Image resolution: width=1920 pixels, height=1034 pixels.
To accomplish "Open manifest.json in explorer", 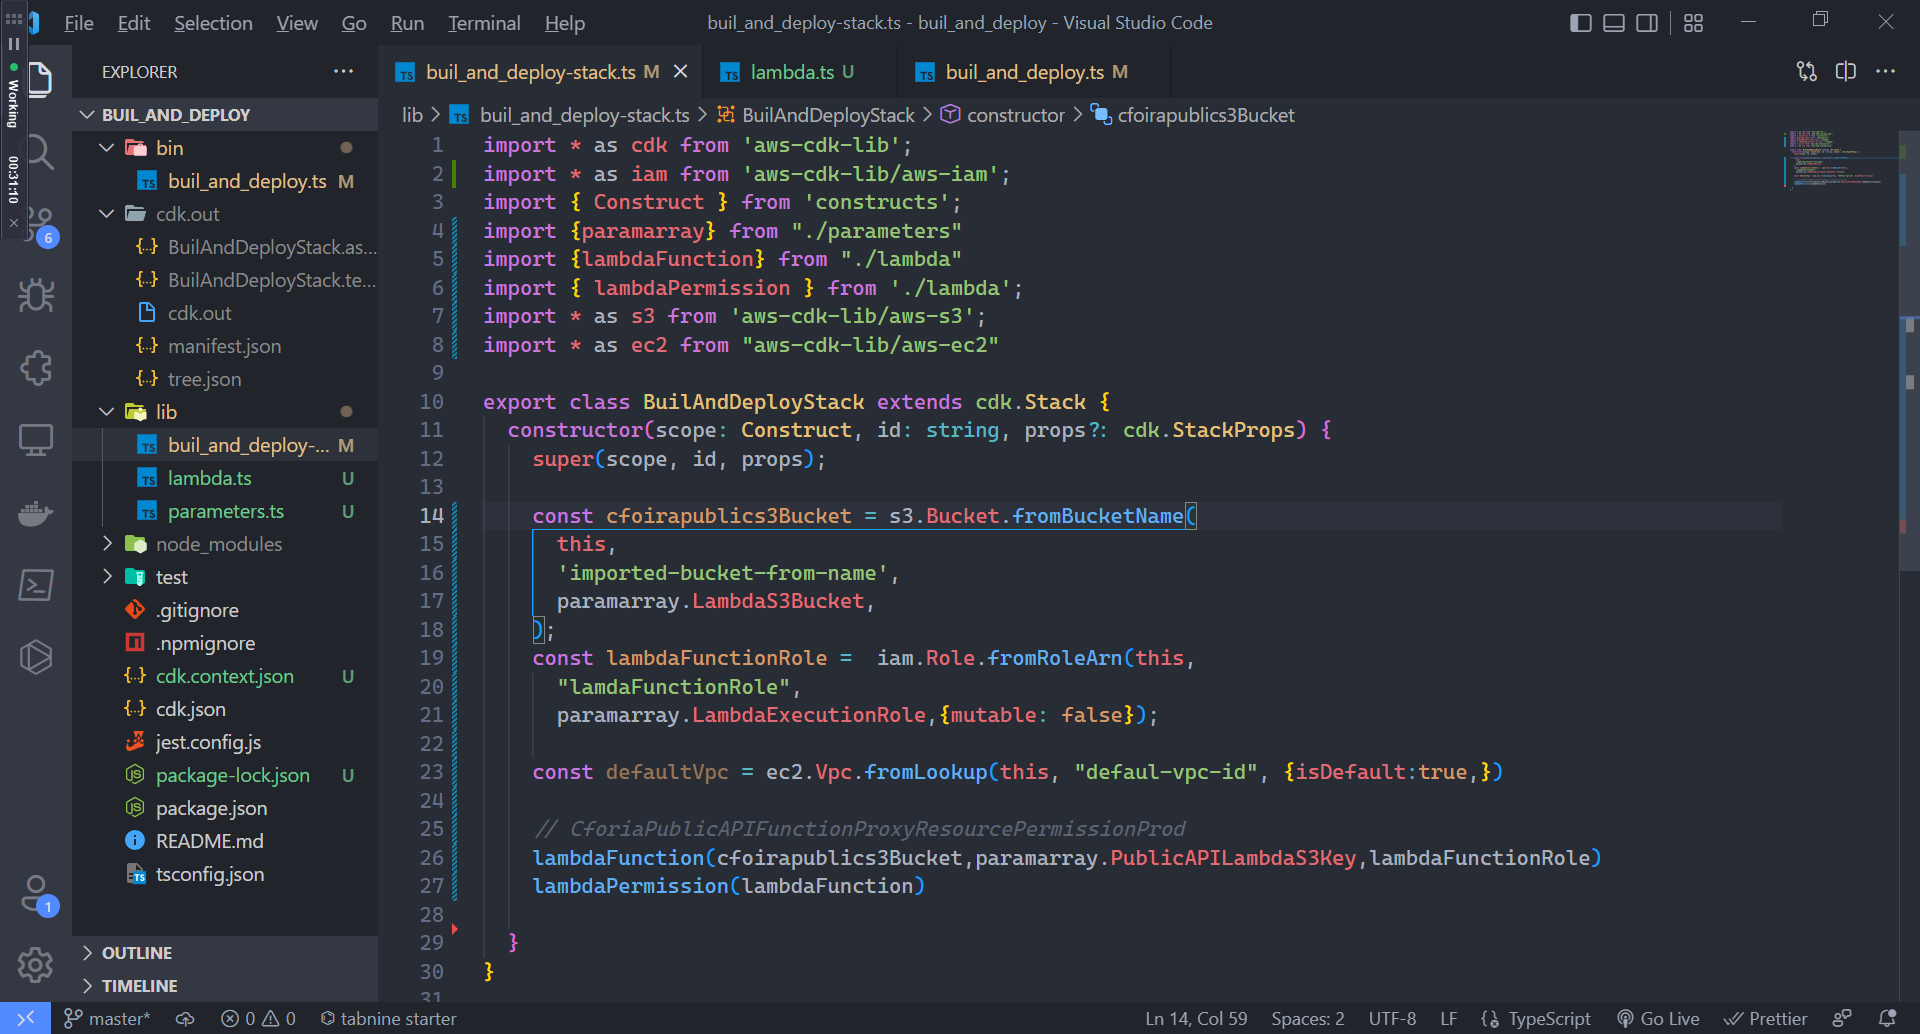I will click(226, 346).
